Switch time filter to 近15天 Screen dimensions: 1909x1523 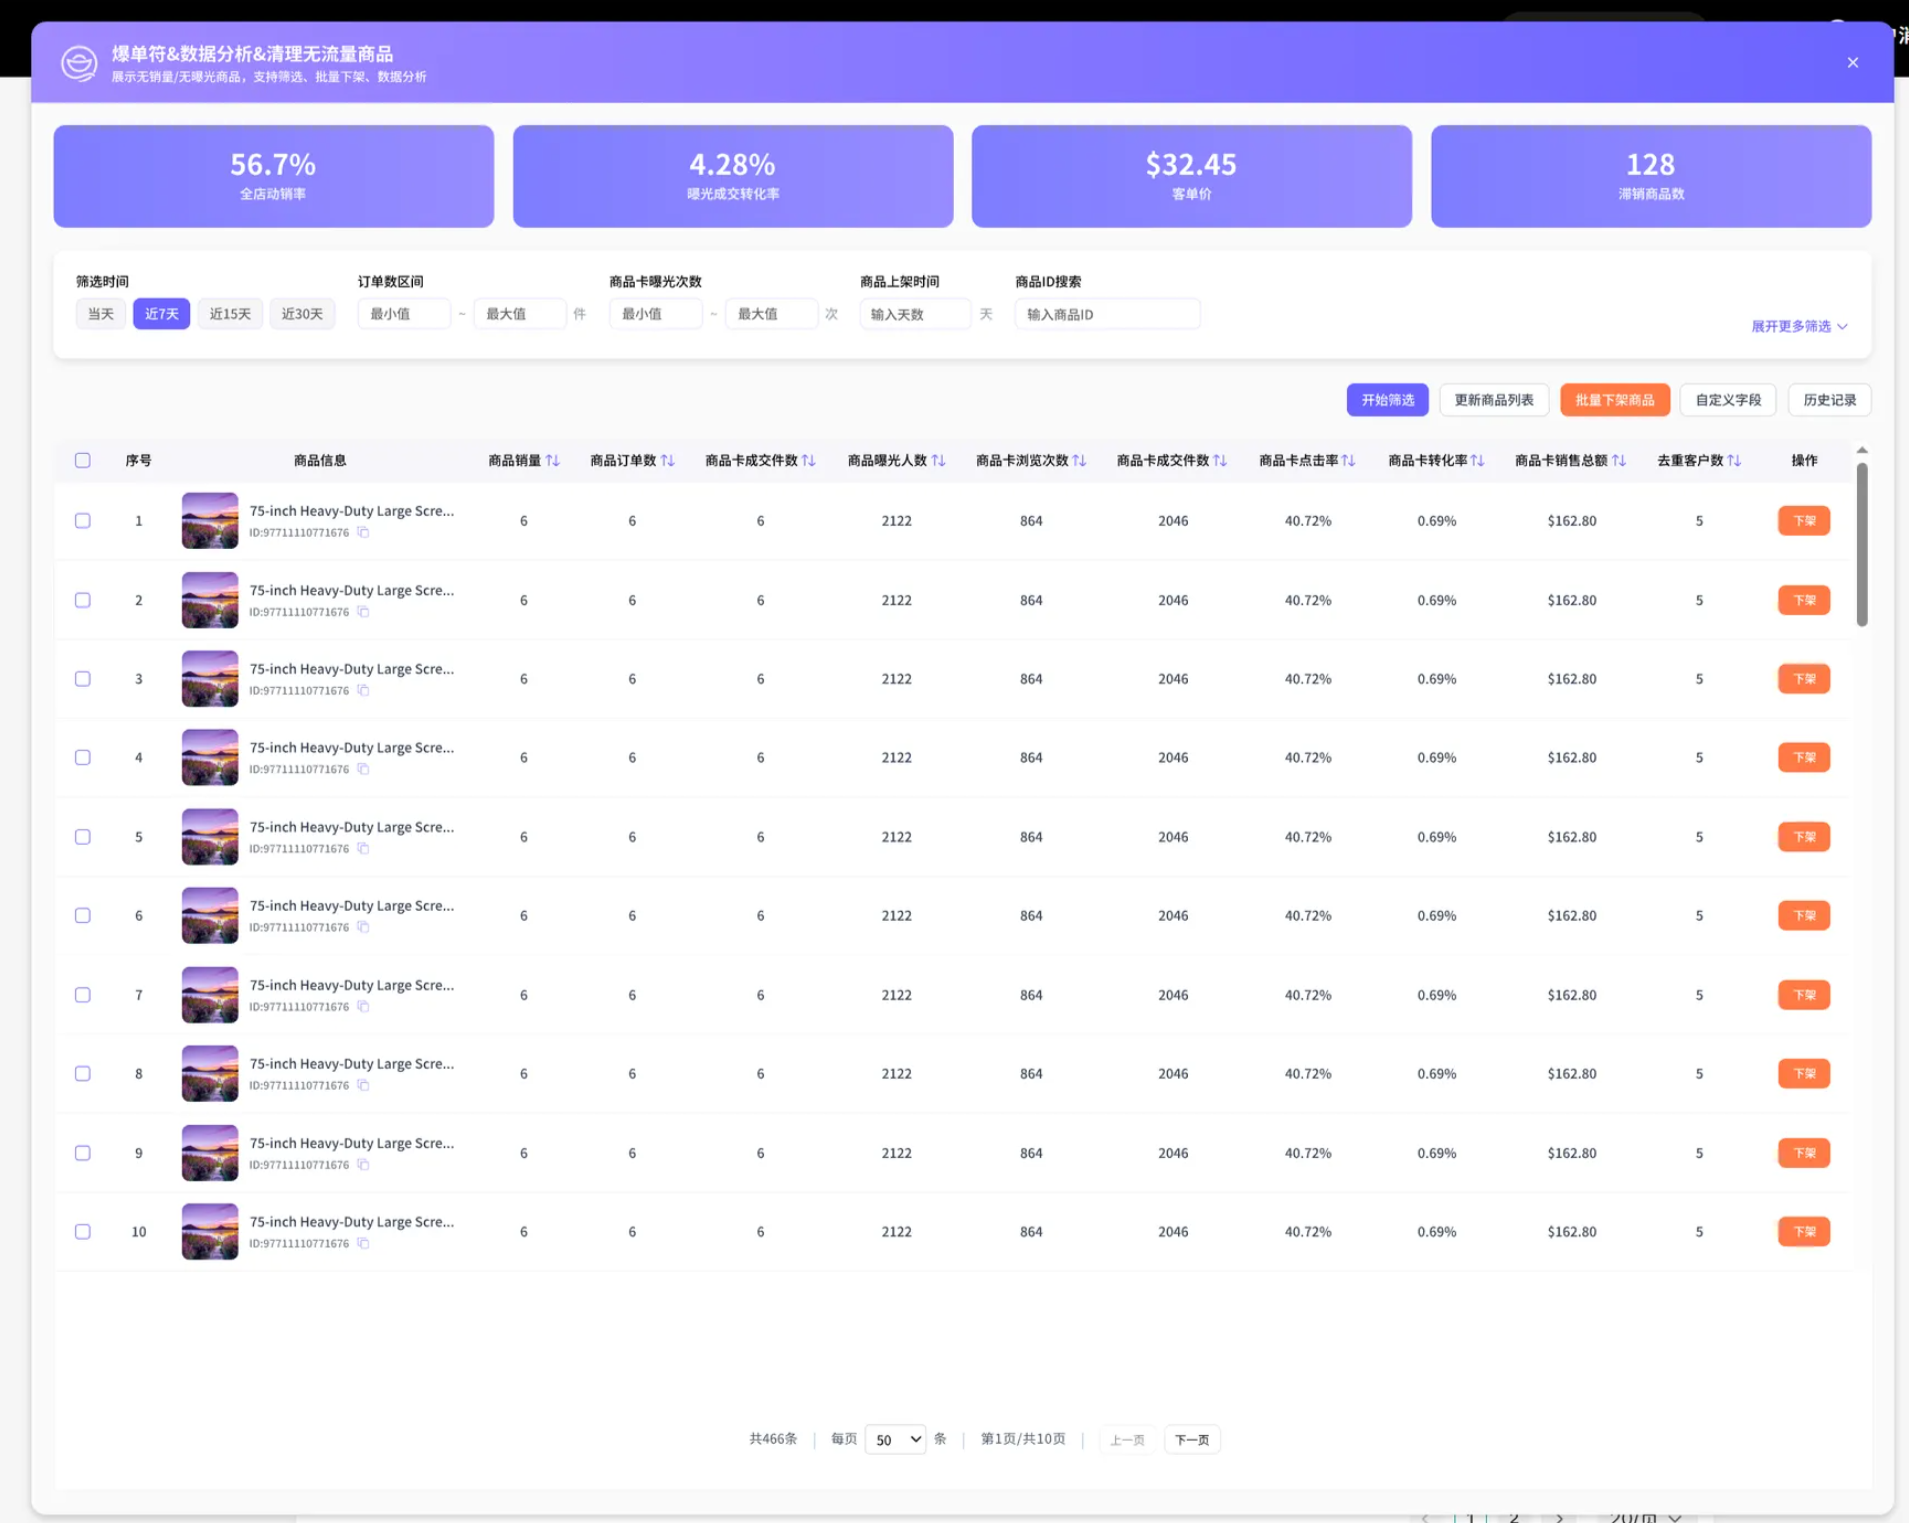(229, 313)
